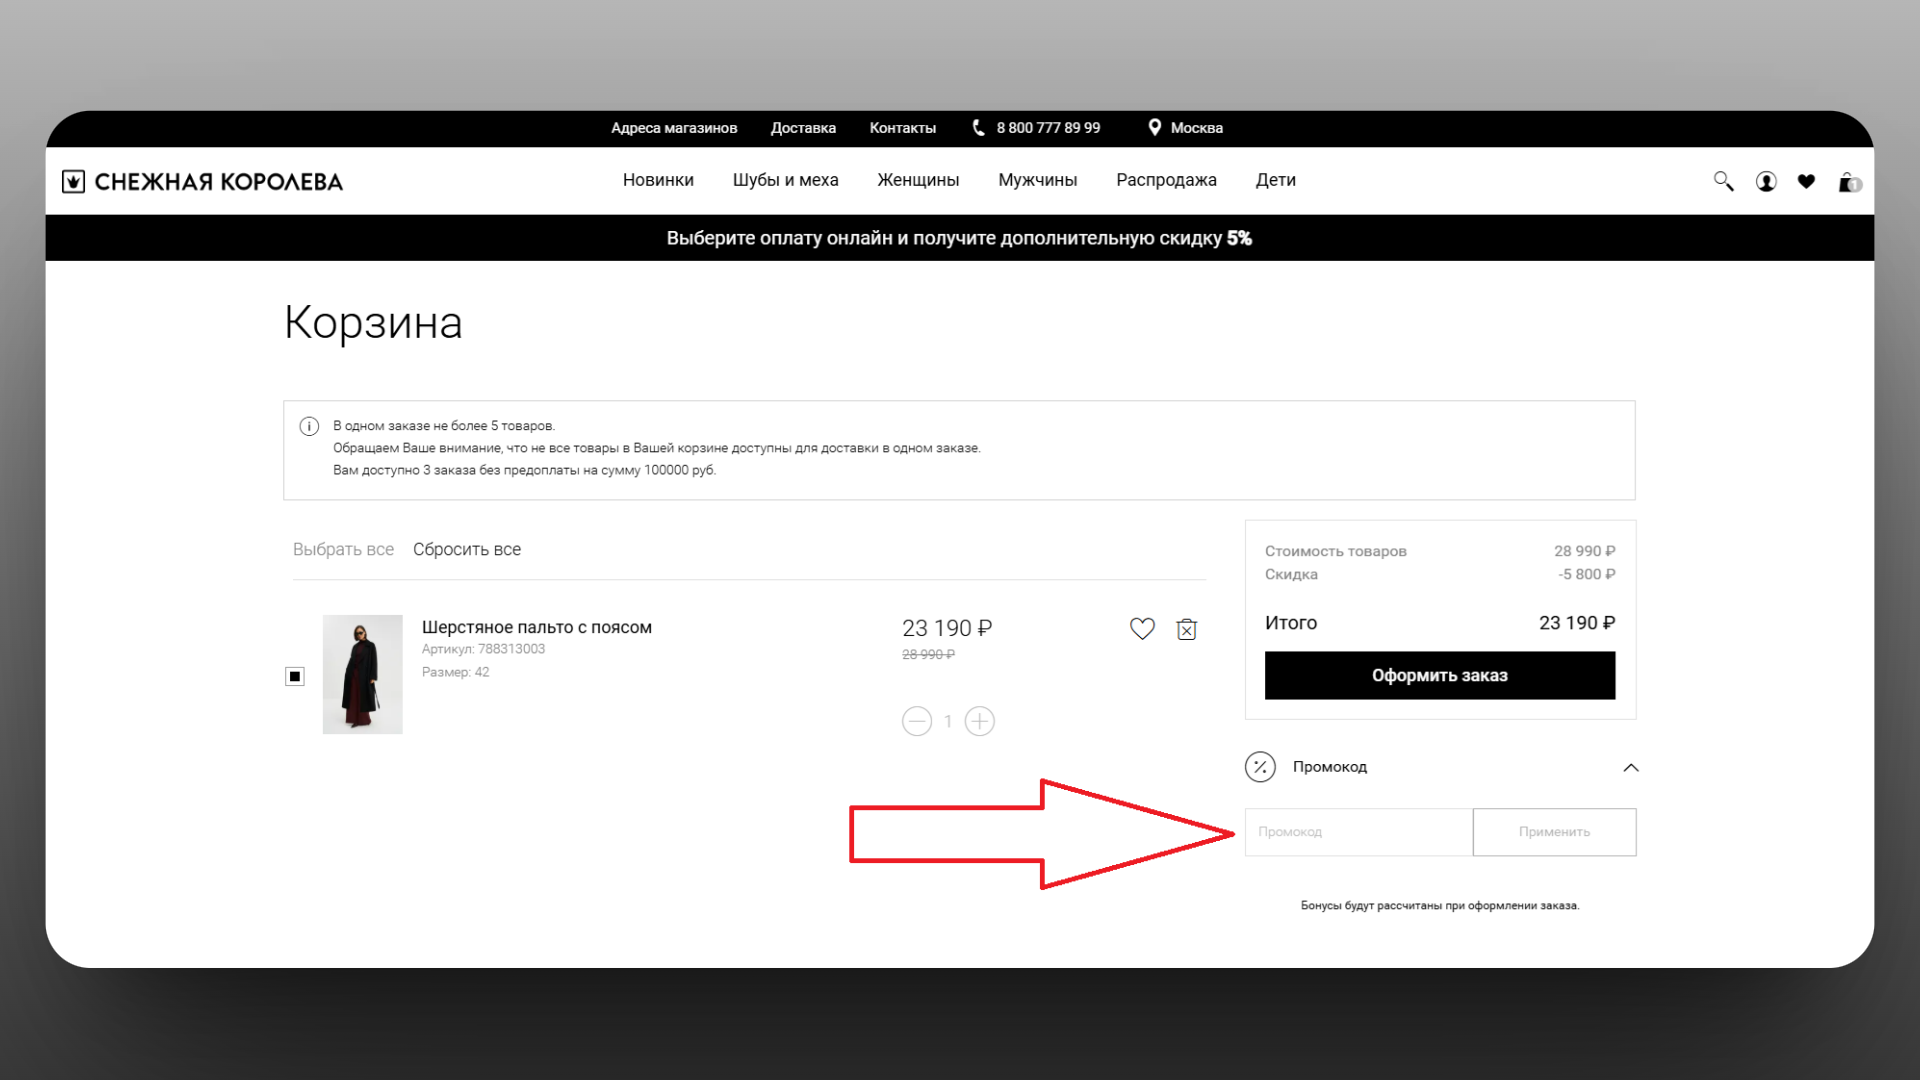Click the phone icon beside the number
This screenshot has height=1080, width=1920.
pos(979,128)
